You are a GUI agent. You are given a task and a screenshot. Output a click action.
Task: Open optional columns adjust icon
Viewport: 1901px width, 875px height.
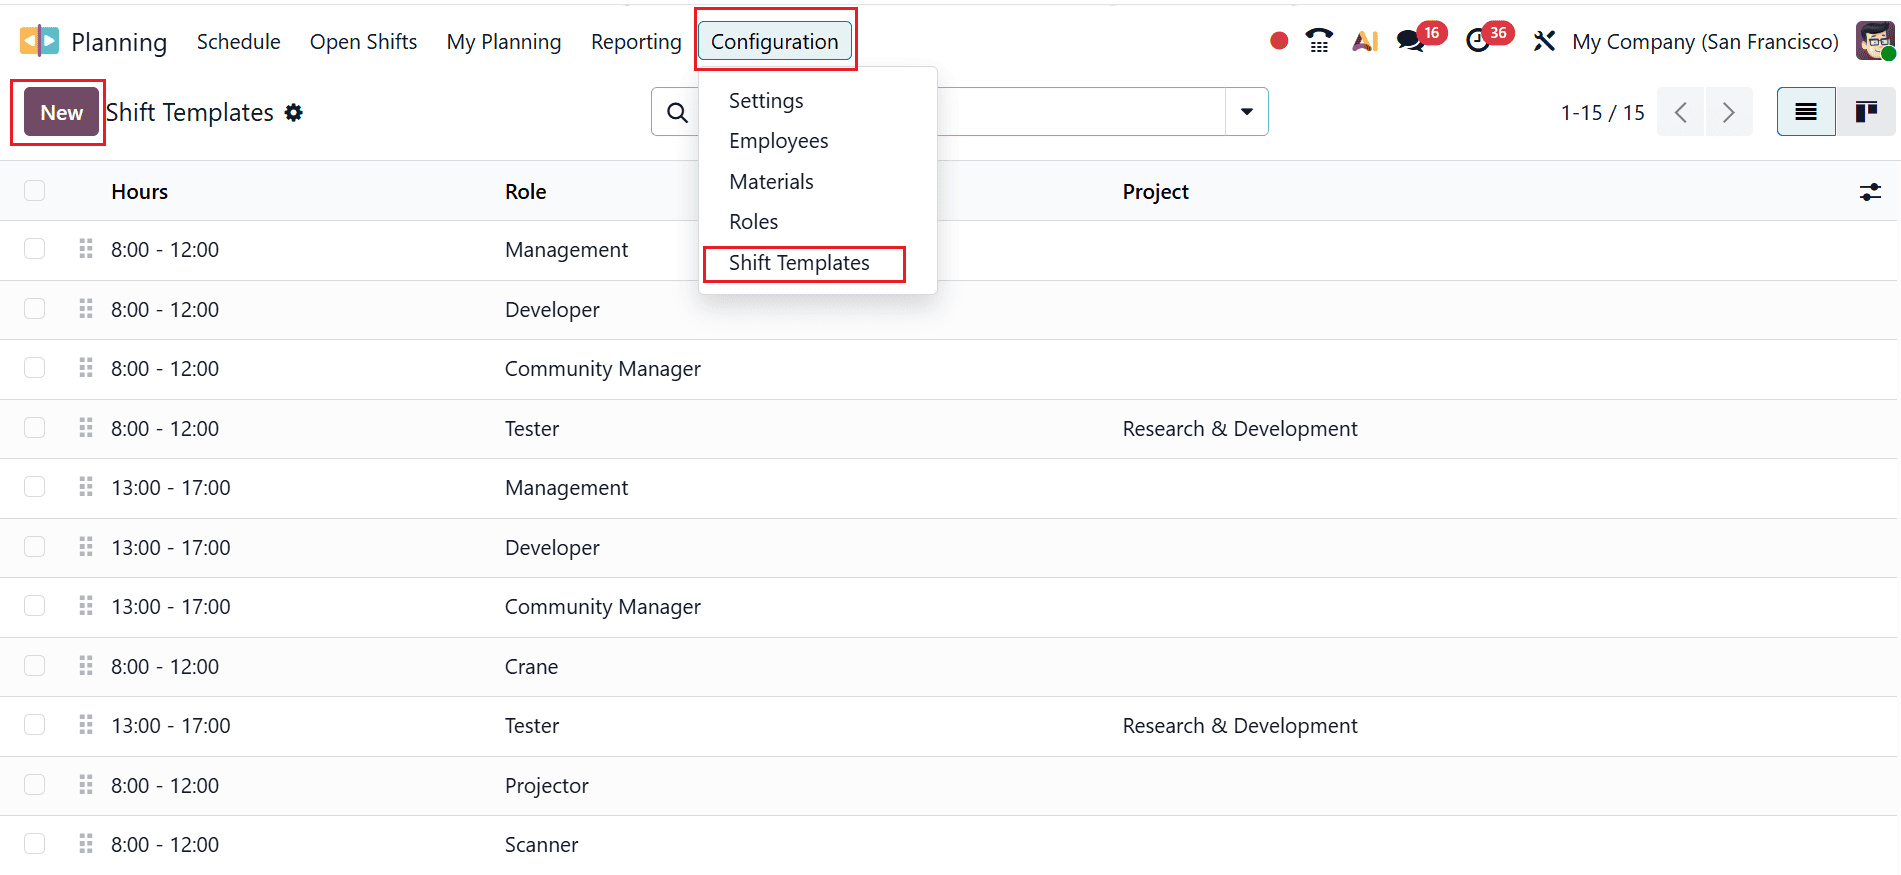point(1870,192)
